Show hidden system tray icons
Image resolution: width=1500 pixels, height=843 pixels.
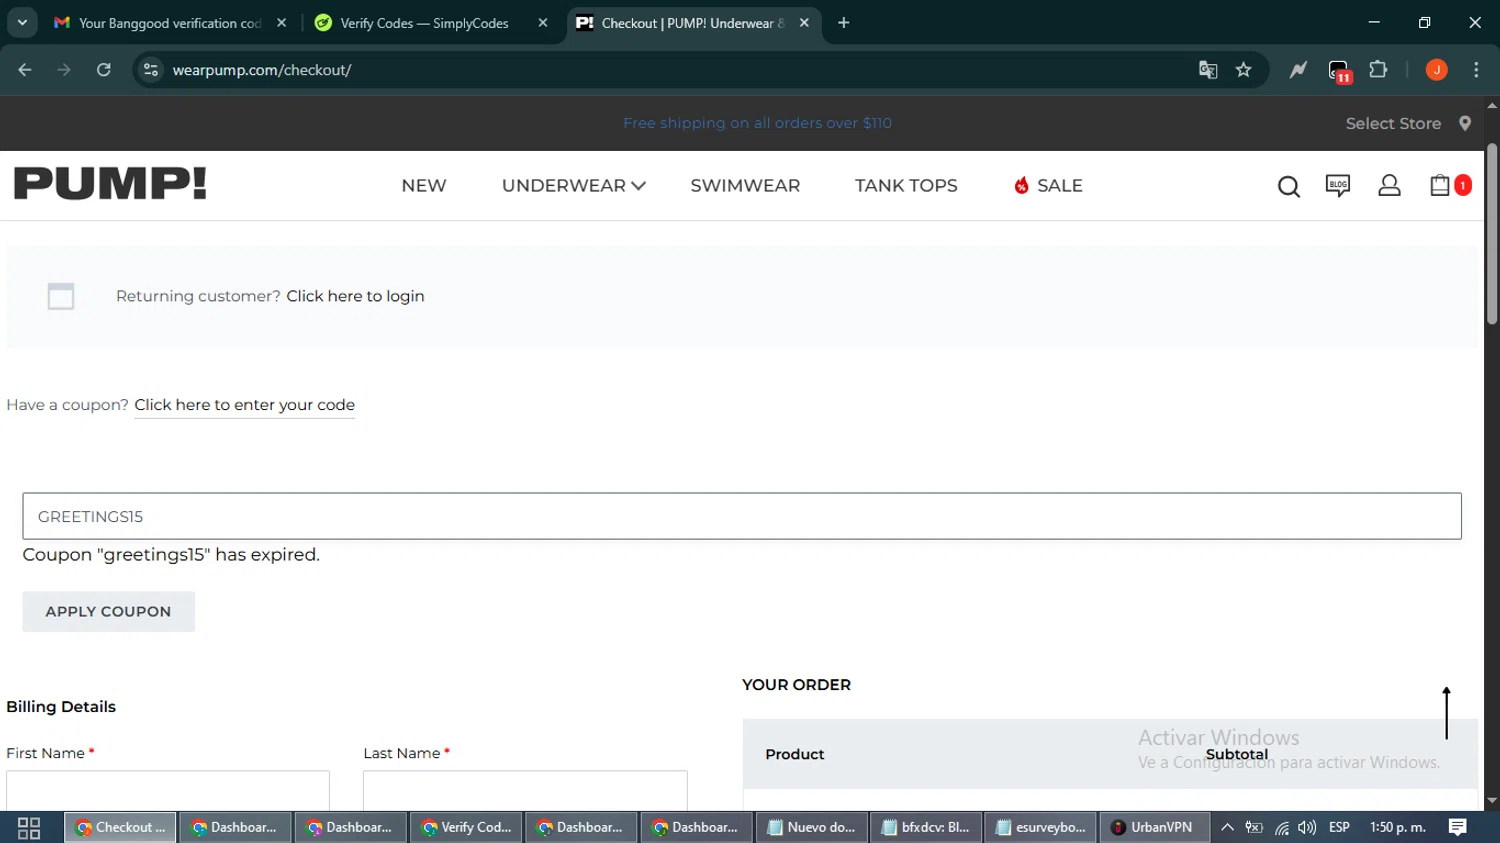pyautogui.click(x=1227, y=828)
